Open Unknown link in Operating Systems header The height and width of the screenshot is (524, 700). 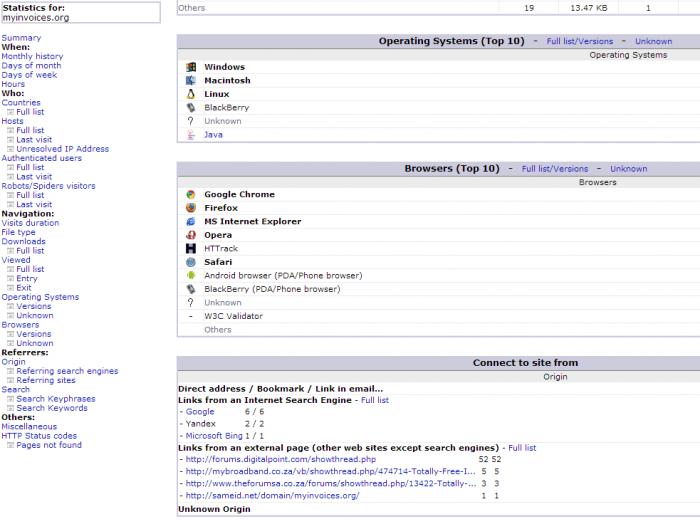coord(654,42)
